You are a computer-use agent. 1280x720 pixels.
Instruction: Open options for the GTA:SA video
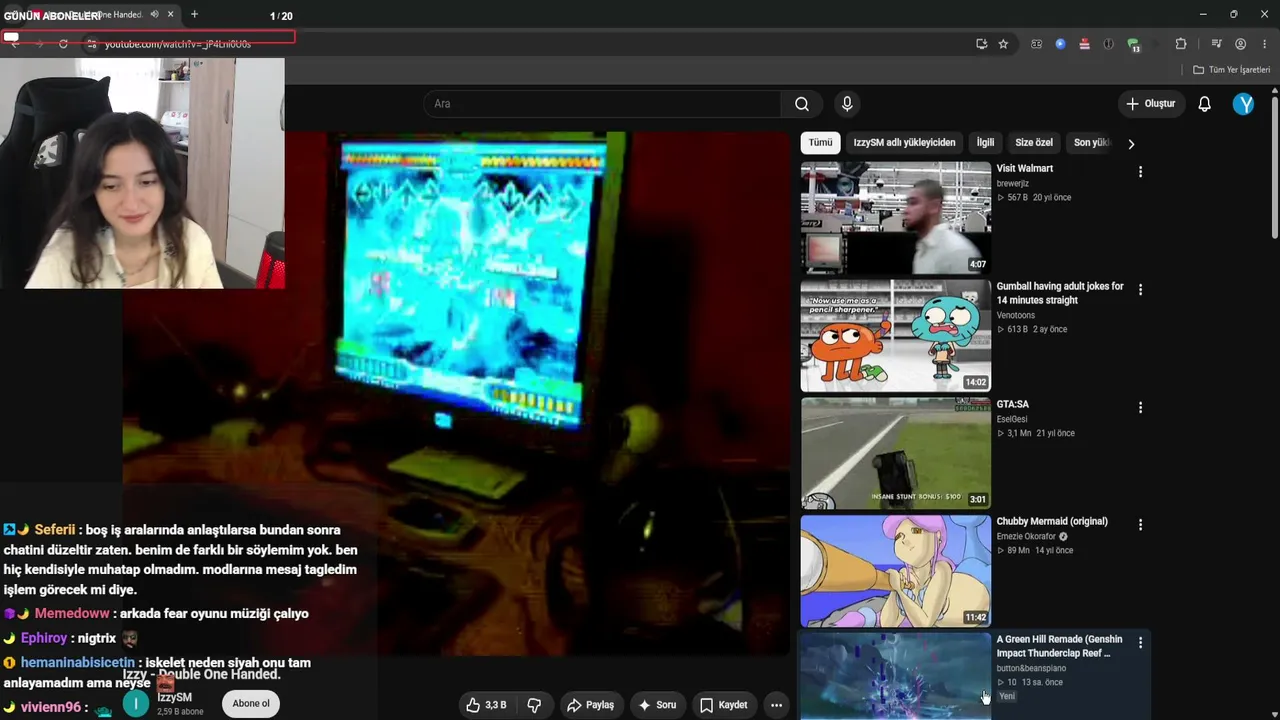(1140, 408)
